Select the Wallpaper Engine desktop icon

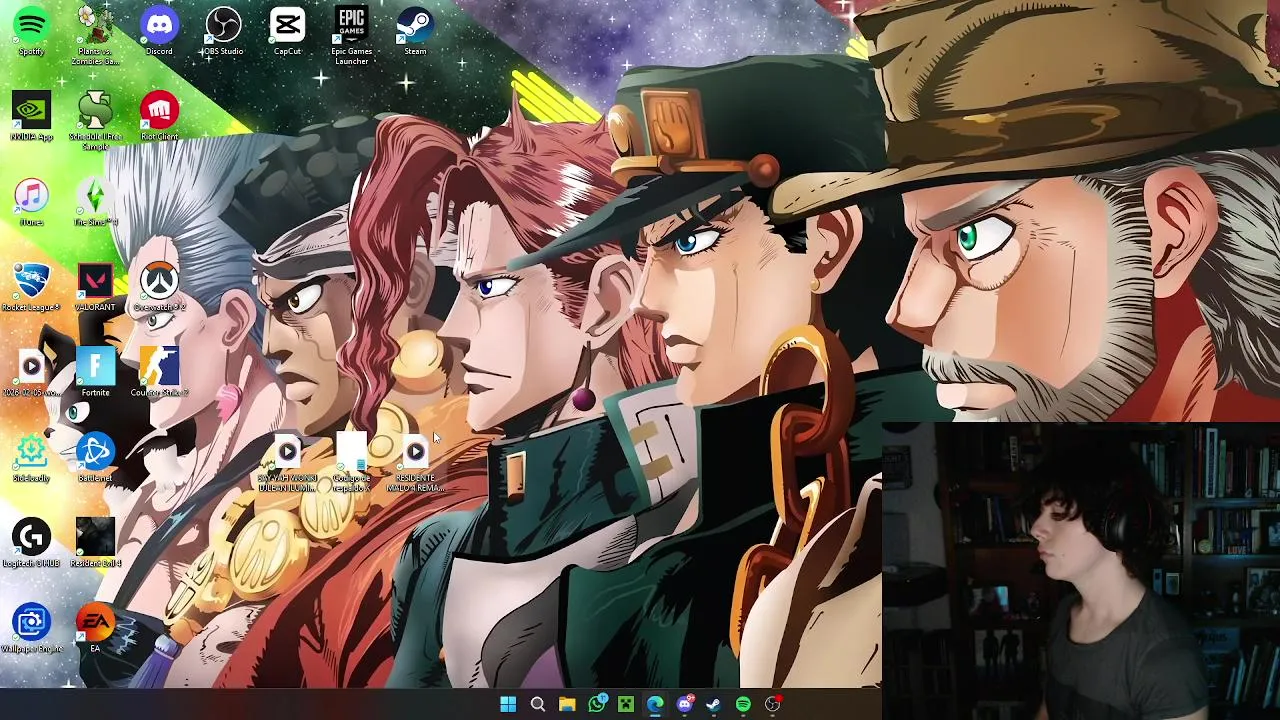31,628
